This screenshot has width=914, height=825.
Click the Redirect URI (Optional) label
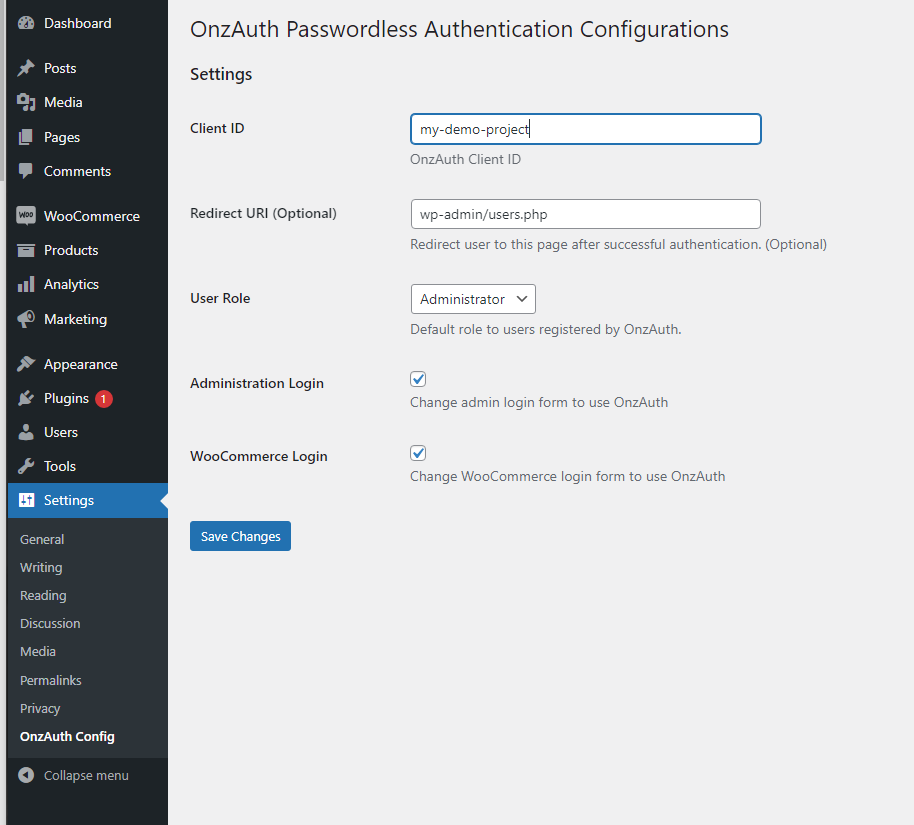pos(263,213)
